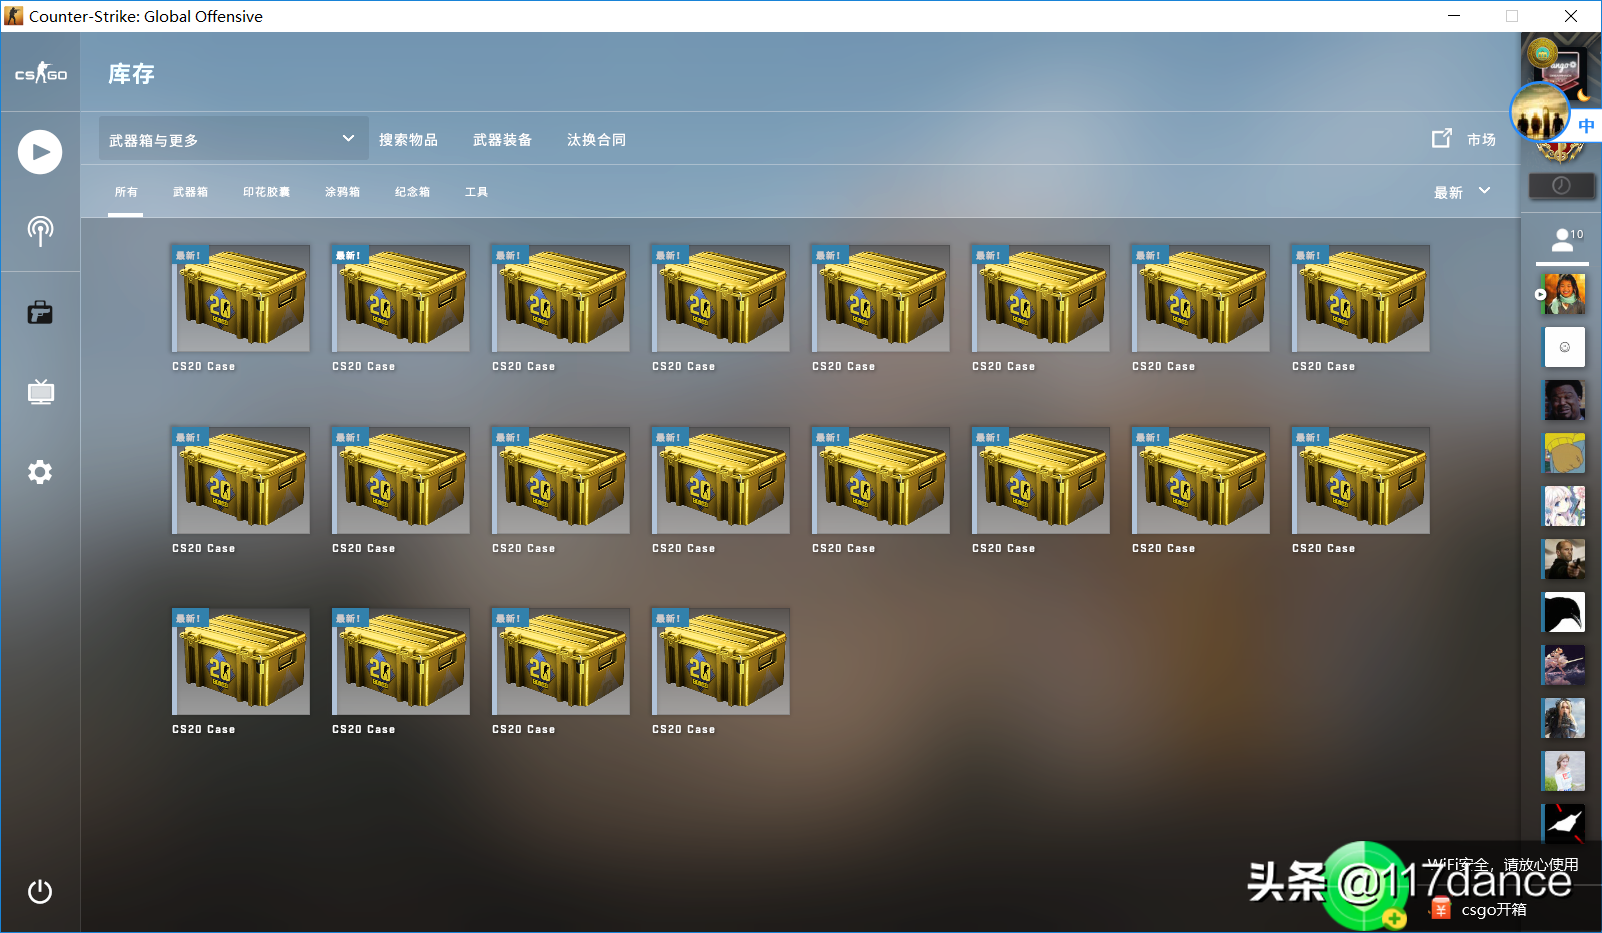Click the power quit icon at bottom left

pyautogui.click(x=40, y=891)
